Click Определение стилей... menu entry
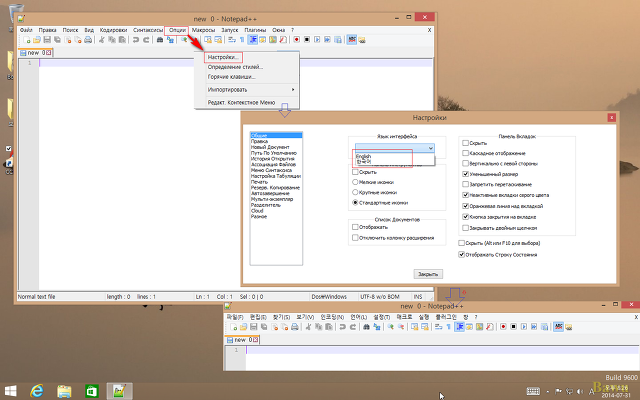Viewport: 640px width, 400px height. point(235,67)
